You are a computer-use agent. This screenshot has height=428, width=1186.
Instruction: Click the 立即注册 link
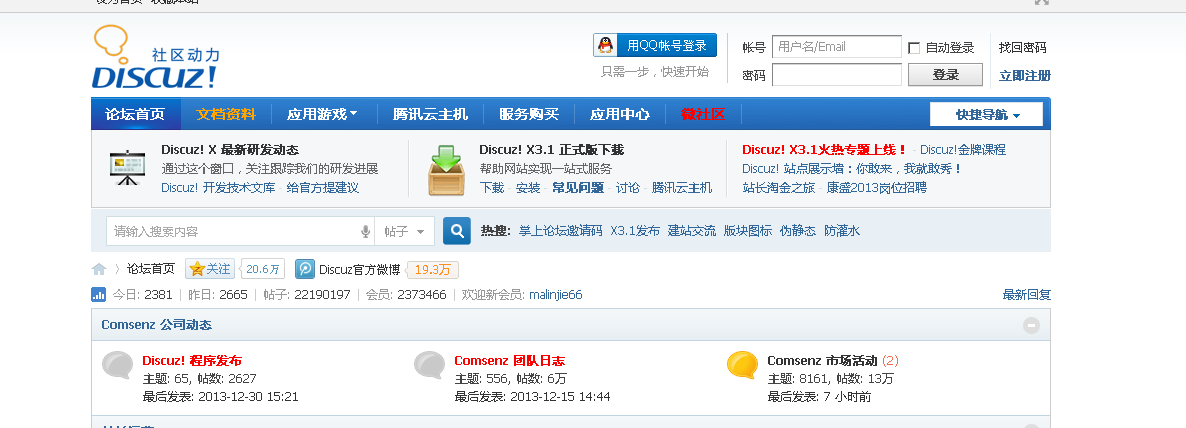click(1025, 76)
